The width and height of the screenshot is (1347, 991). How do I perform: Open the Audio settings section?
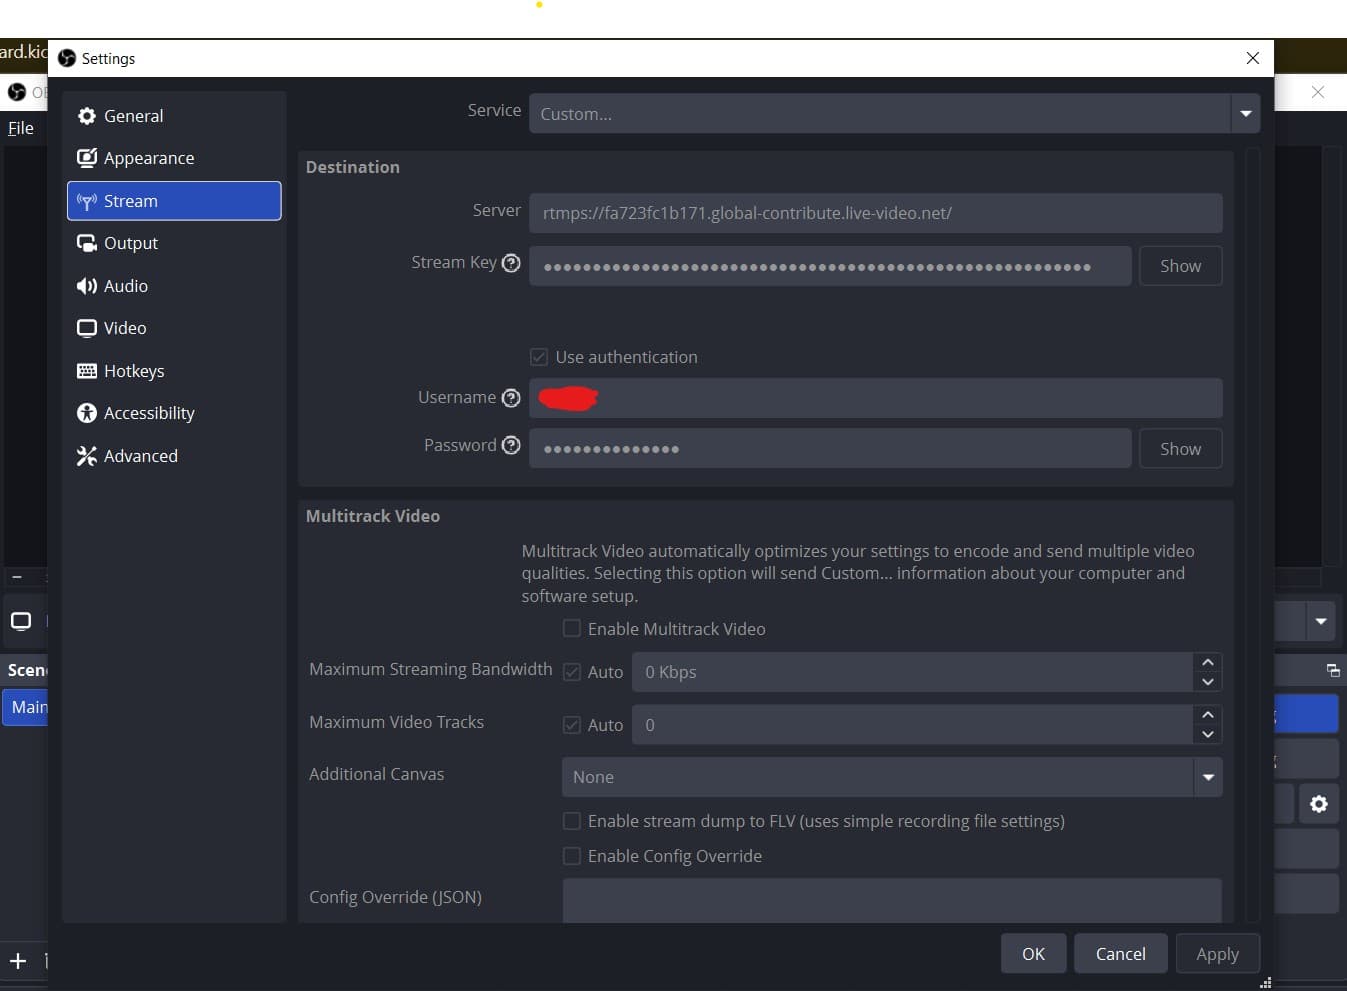click(x=174, y=286)
